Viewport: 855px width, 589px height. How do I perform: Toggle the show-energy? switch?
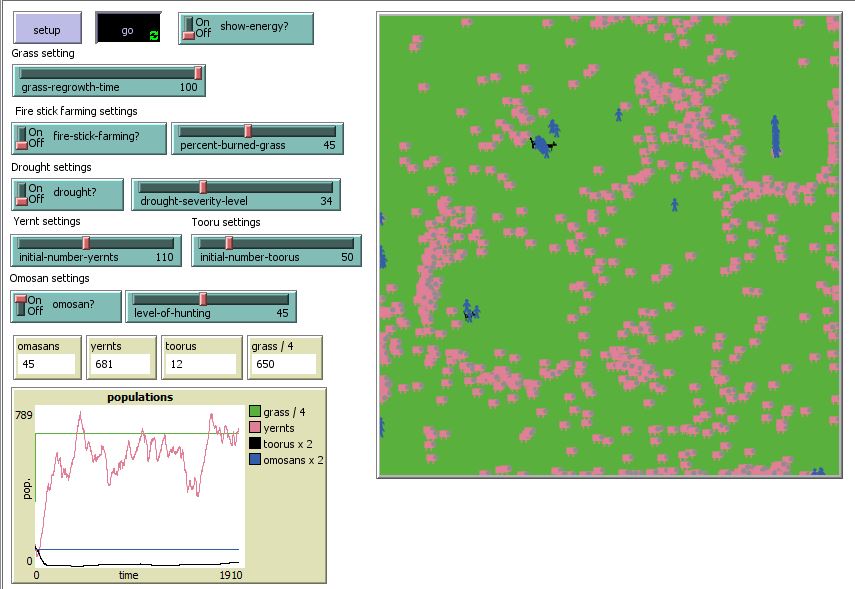click(246, 28)
